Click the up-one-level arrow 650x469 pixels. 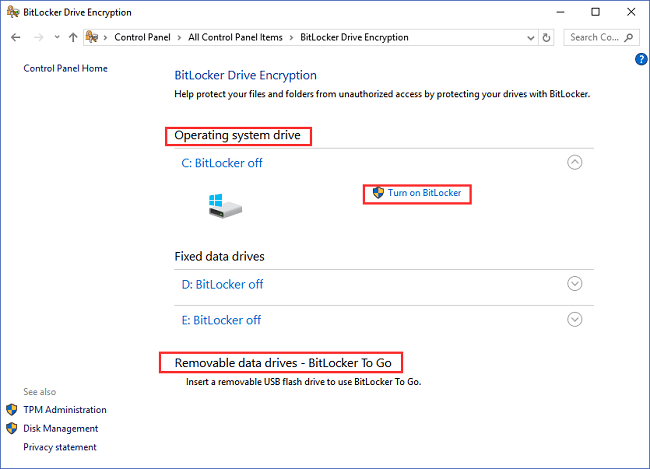(x=73, y=37)
